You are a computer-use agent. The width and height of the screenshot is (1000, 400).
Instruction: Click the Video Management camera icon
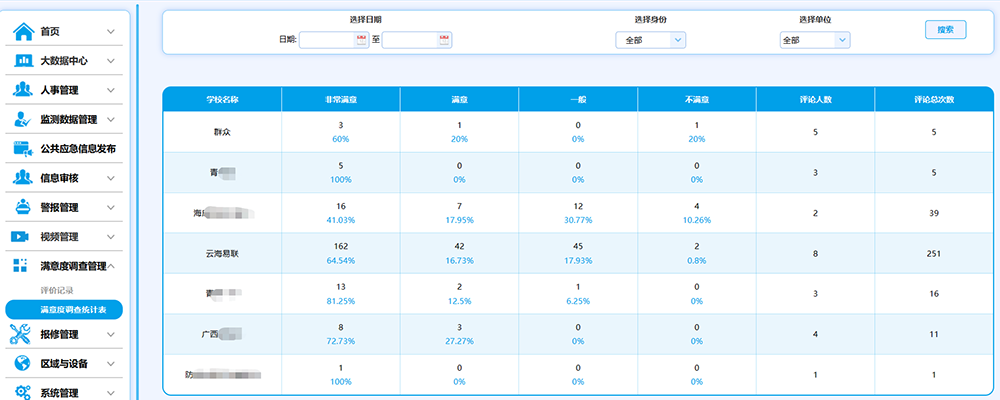click(22, 237)
